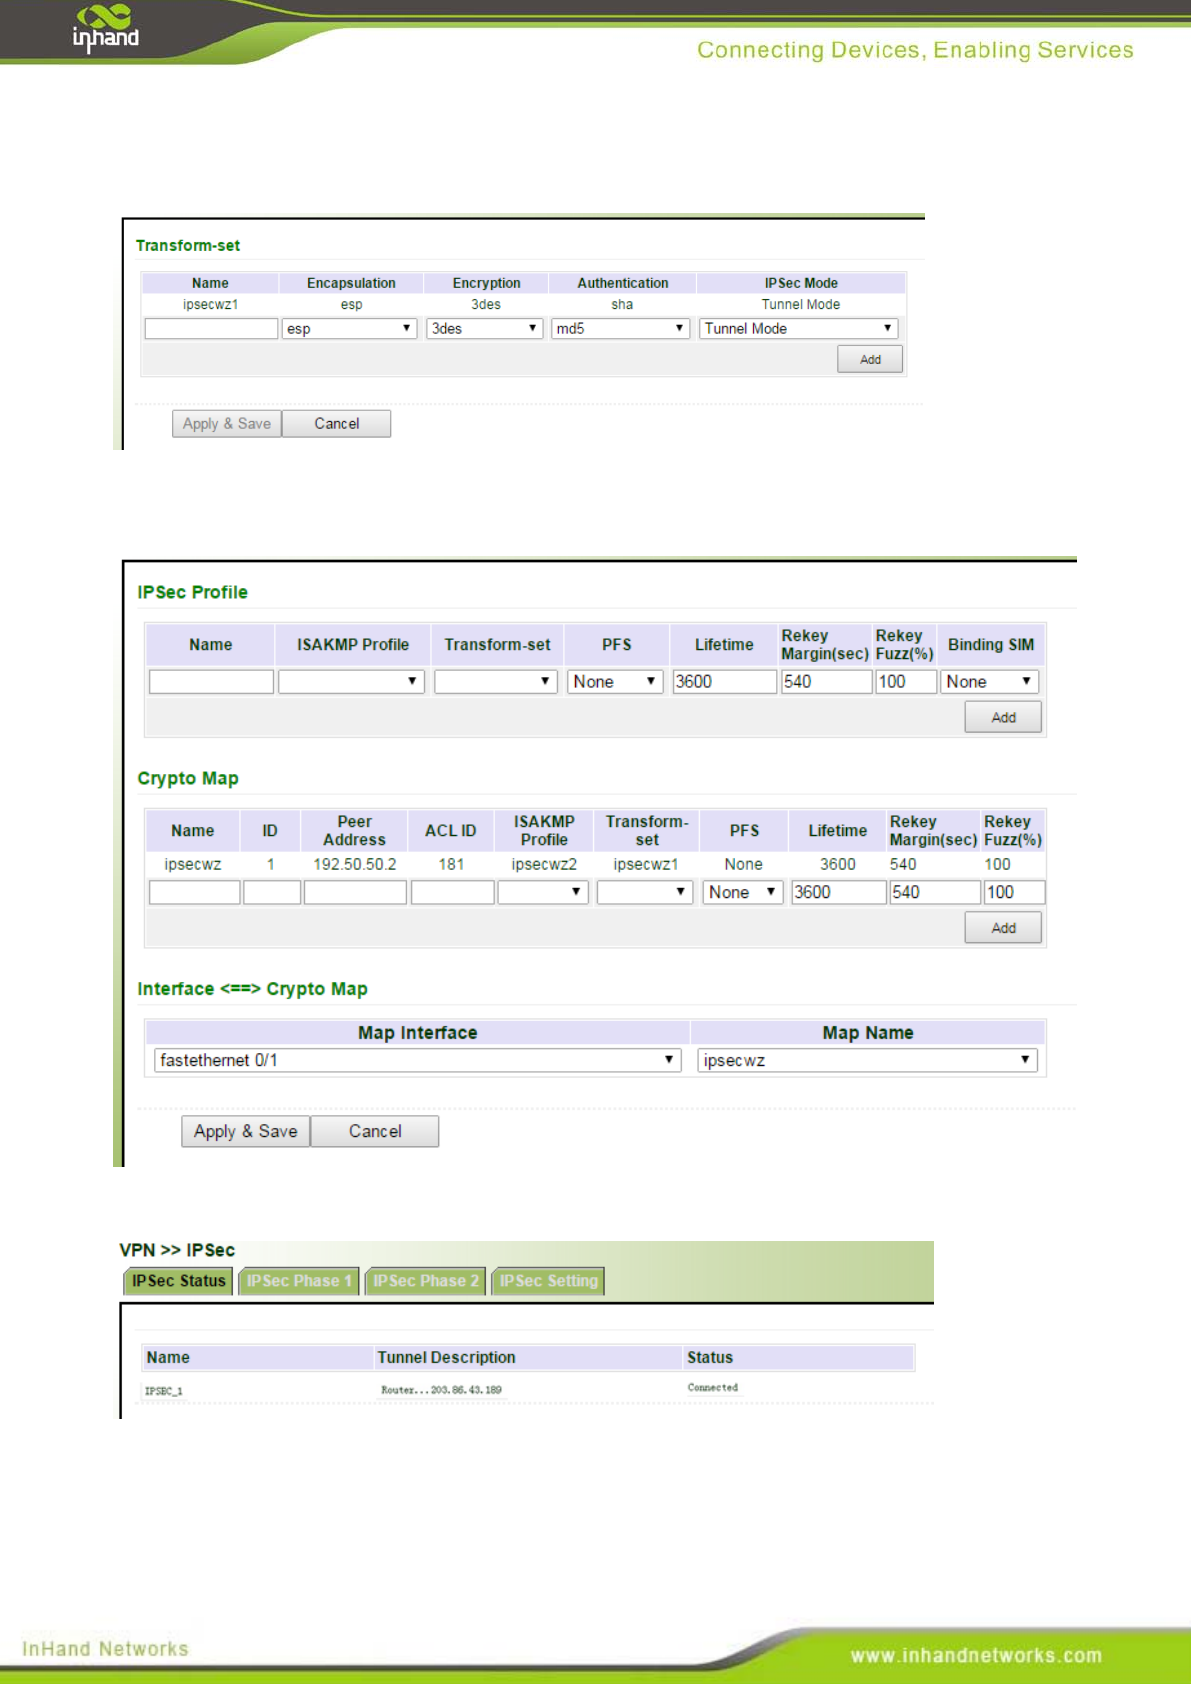Click Crypto Map ACL ID input field
This screenshot has width=1191, height=1684.
[452, 892]
